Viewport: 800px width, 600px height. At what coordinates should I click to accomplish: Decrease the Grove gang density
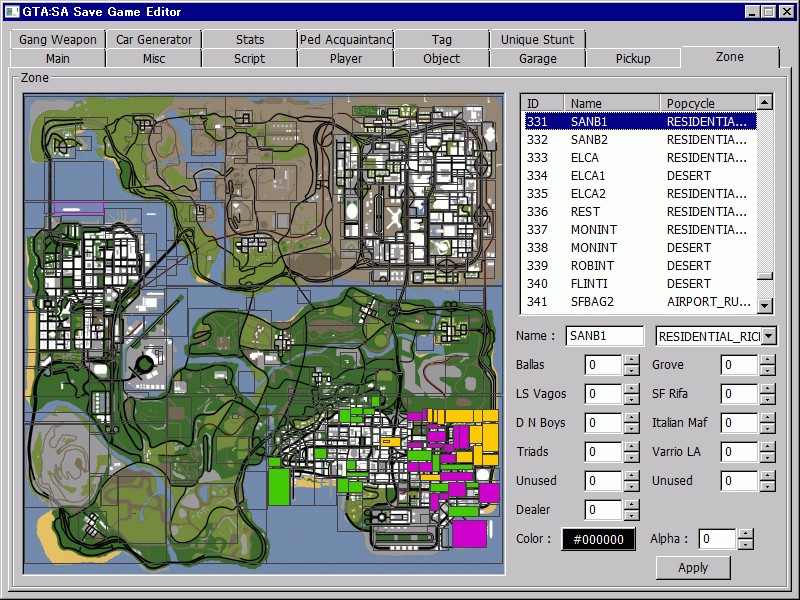(x=767, y=370)
